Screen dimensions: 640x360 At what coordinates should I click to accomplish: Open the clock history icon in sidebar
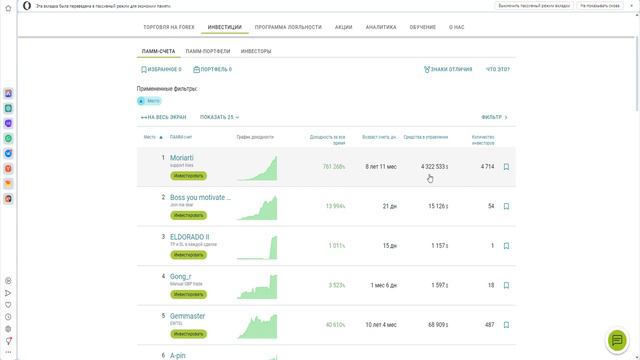pos(8,317)
